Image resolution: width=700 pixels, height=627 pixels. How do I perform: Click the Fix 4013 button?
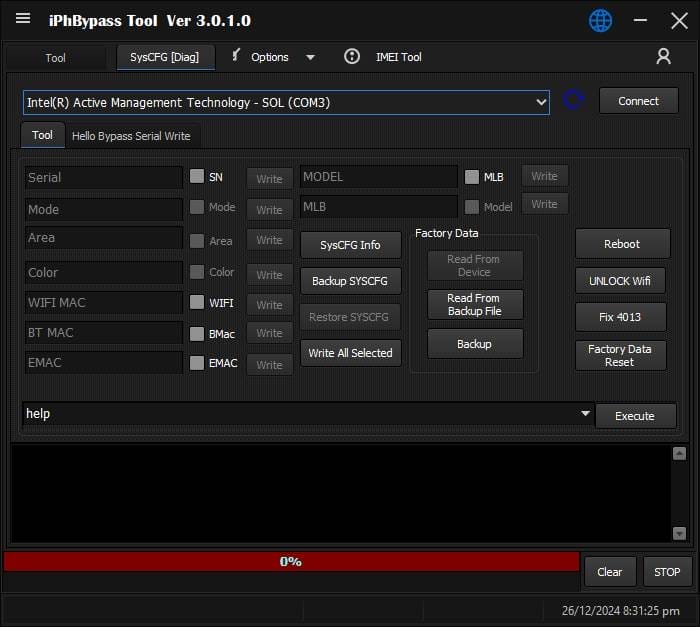620,317
